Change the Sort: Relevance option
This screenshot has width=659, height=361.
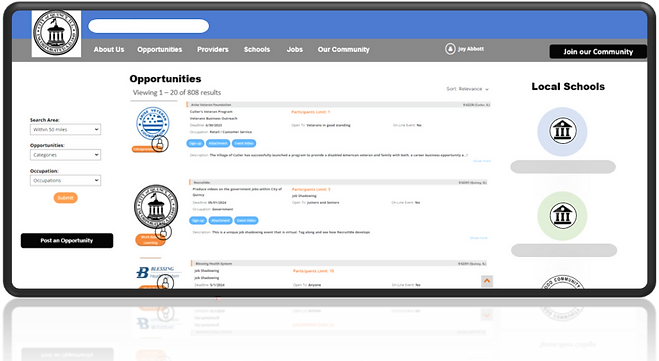(467, 89)
